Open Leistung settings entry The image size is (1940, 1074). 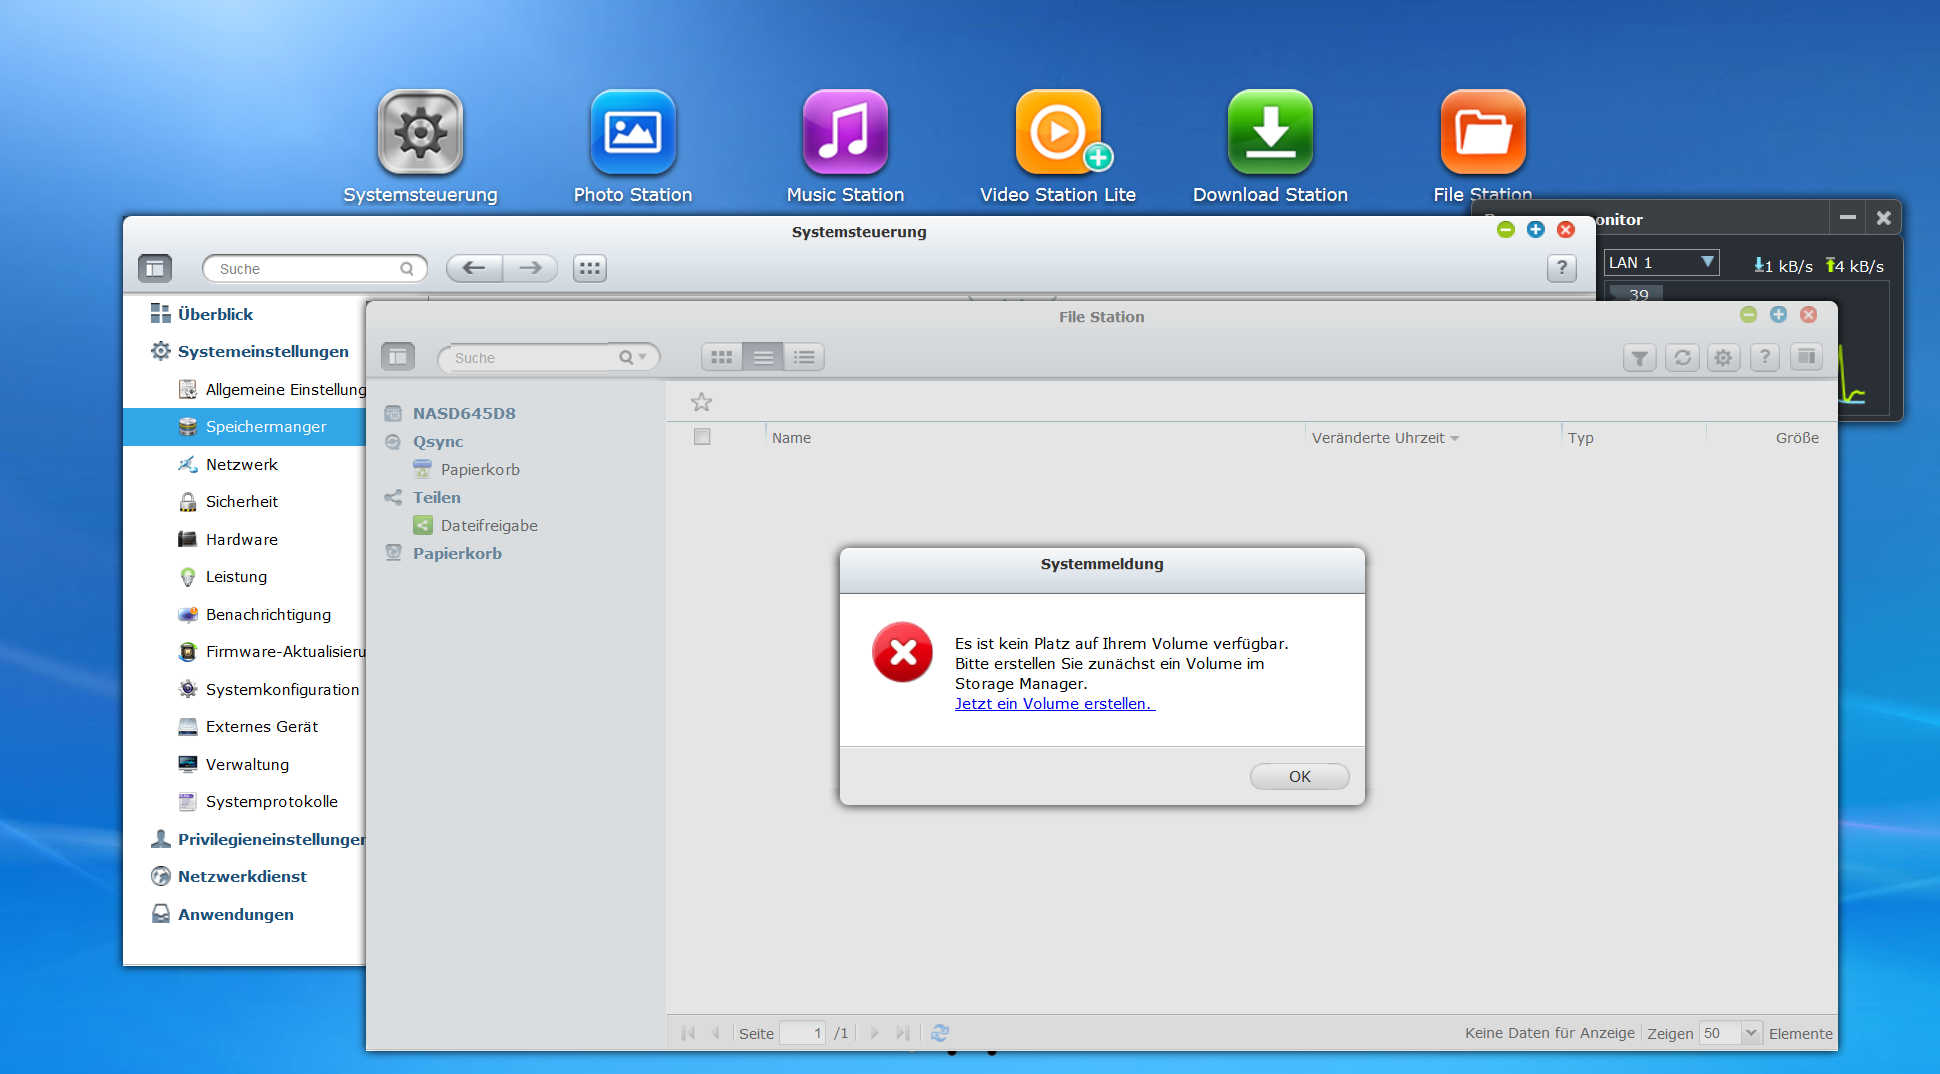point(236,576)
